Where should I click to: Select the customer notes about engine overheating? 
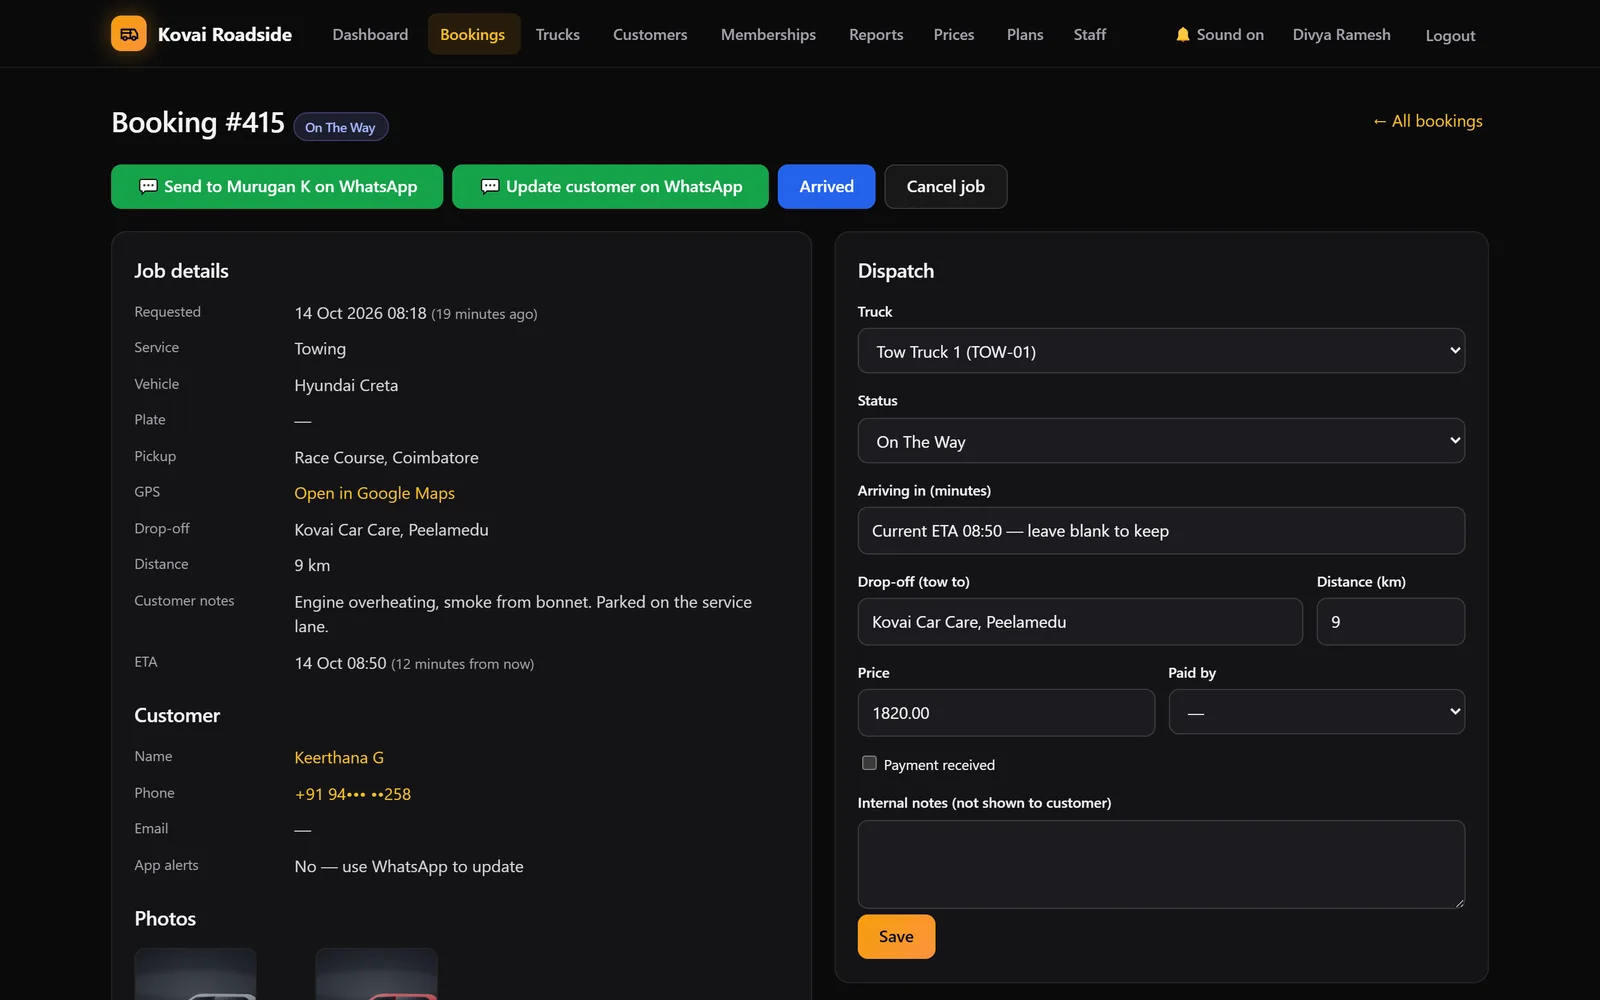[523, 614]
